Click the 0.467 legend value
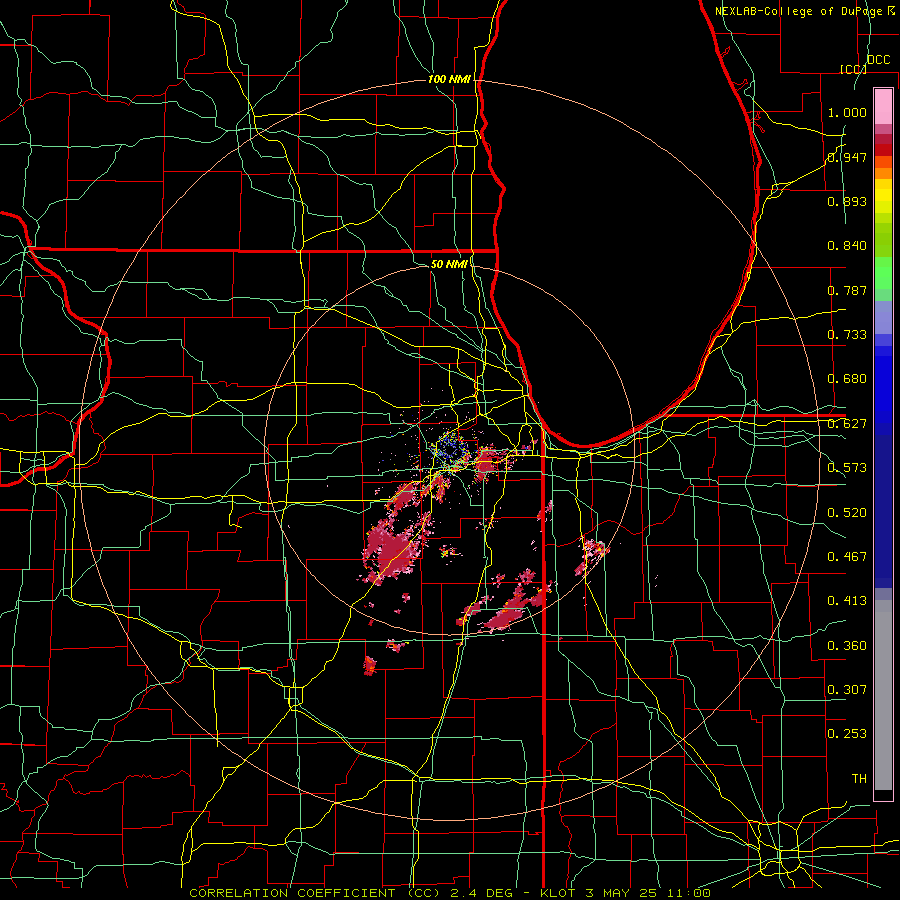The image size is (900, 900). click(x=847, y=557)
